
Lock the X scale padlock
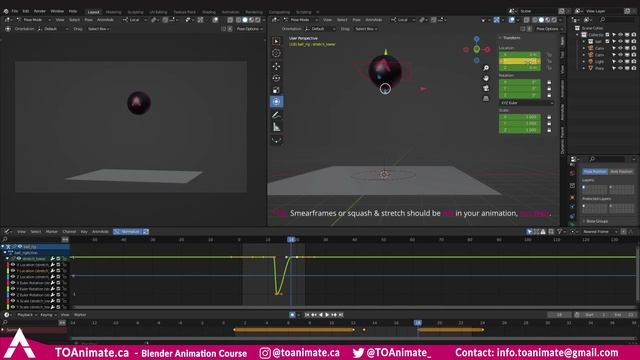[x=549, y=117]
